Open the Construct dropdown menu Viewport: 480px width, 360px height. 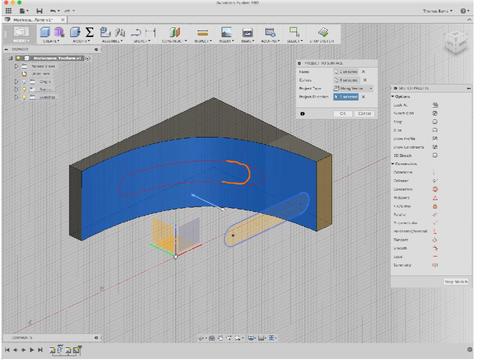(x=174, y=41)
